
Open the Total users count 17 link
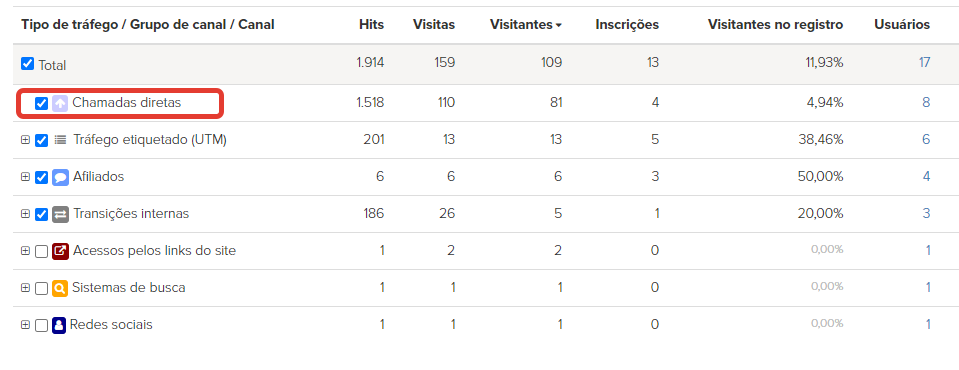pos(924,62)
